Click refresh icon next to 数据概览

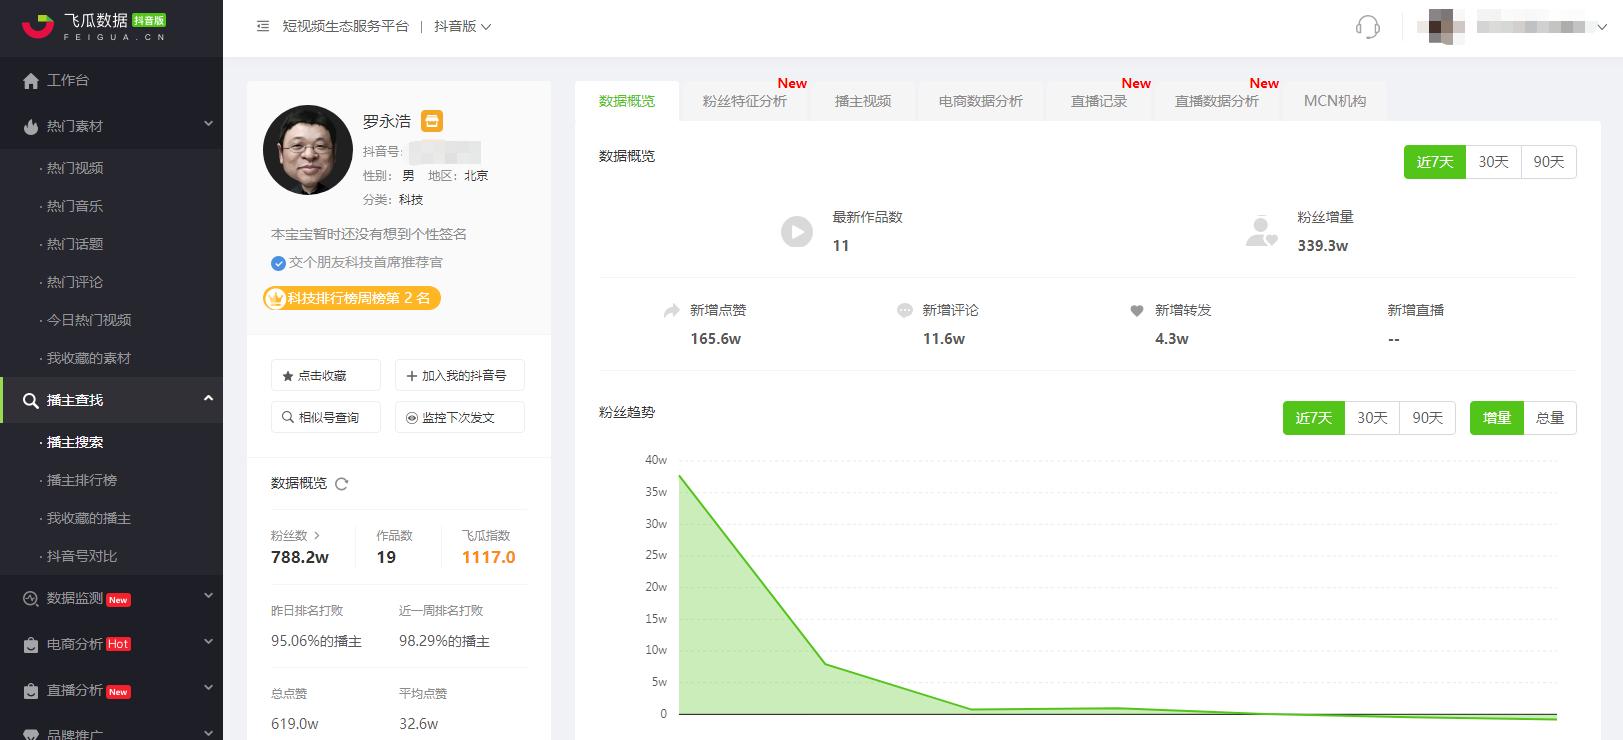[x=342, y=484]
